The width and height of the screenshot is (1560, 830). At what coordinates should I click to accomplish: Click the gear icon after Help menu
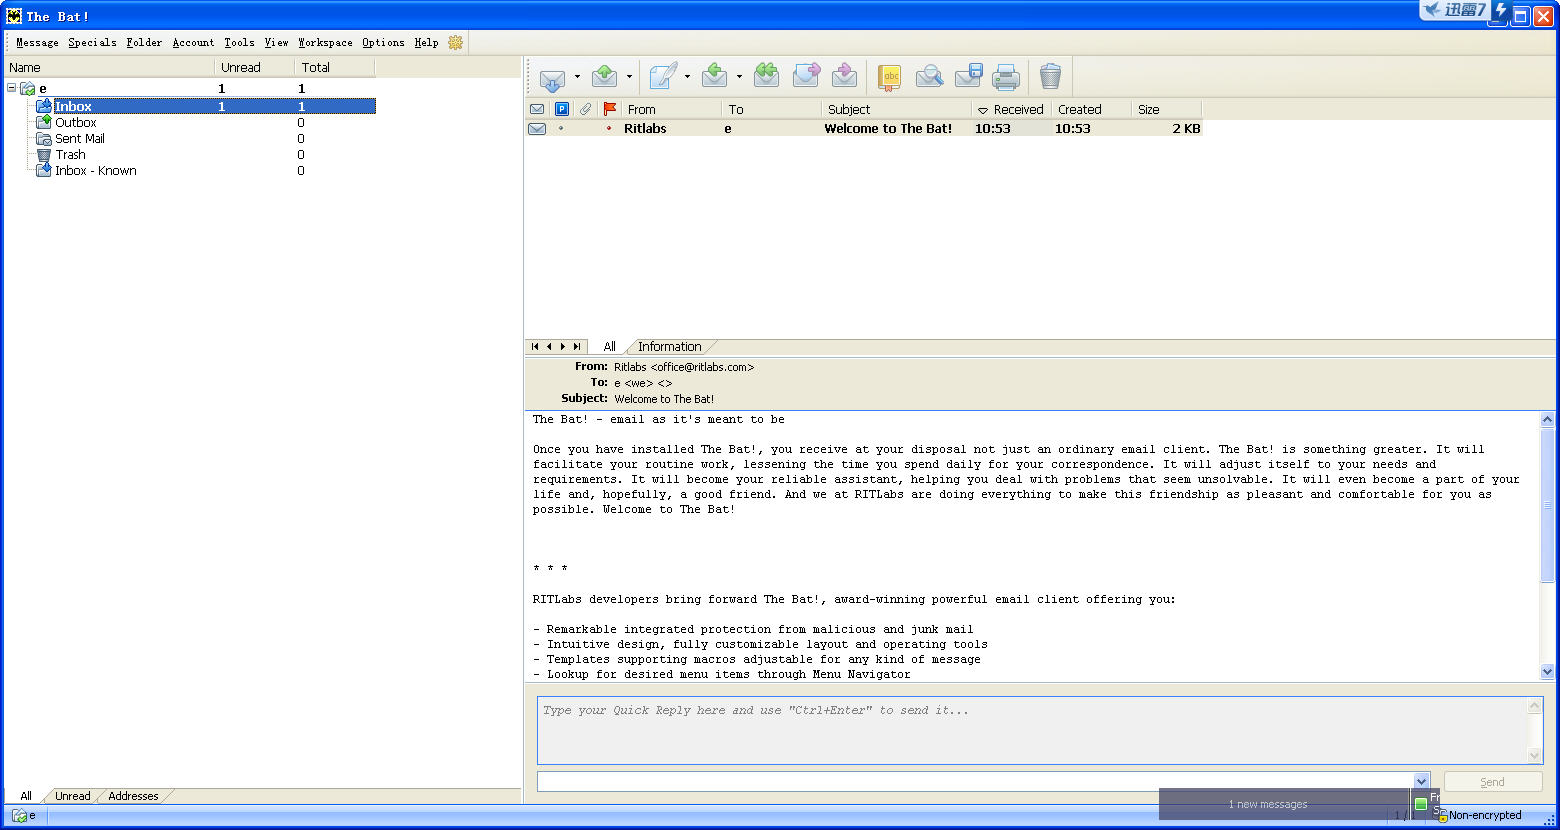[x=455, y=42]
